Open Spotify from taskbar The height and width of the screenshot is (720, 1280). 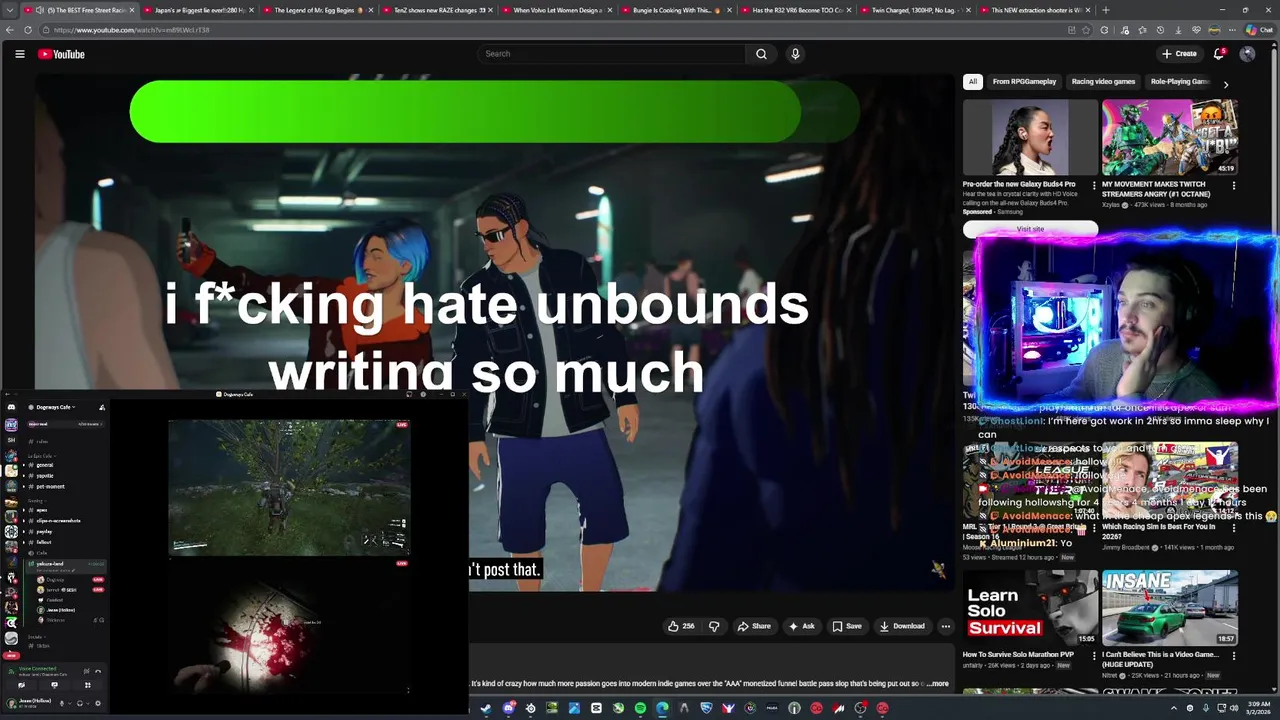640,708
